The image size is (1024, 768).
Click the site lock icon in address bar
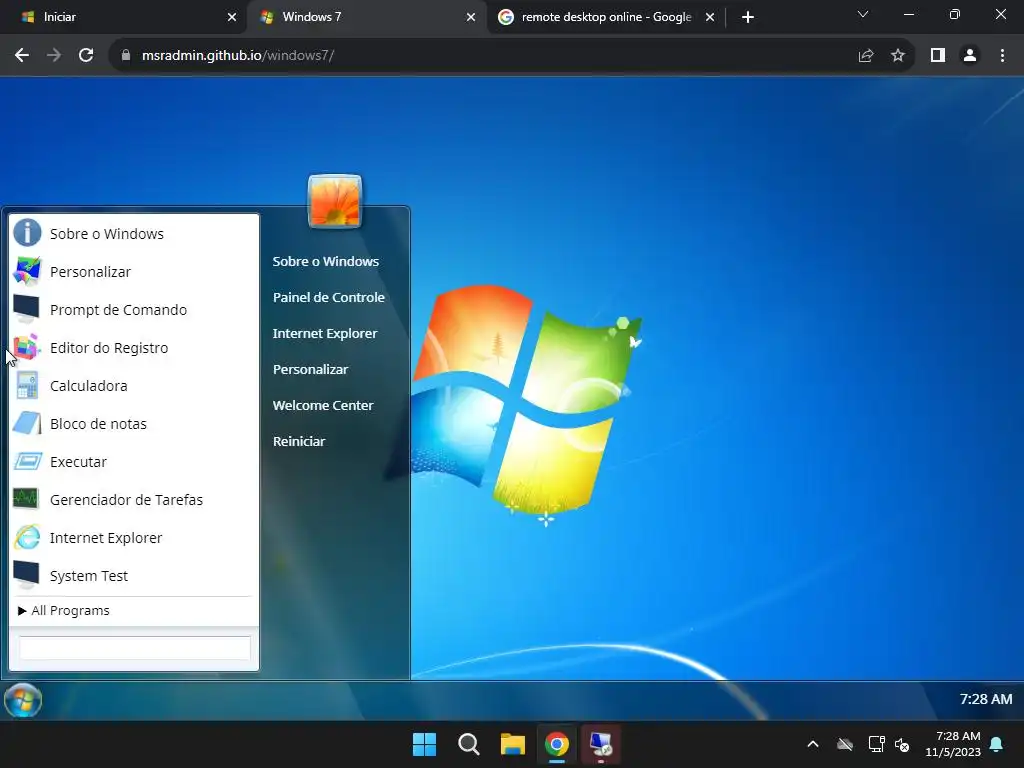(126, 56)
